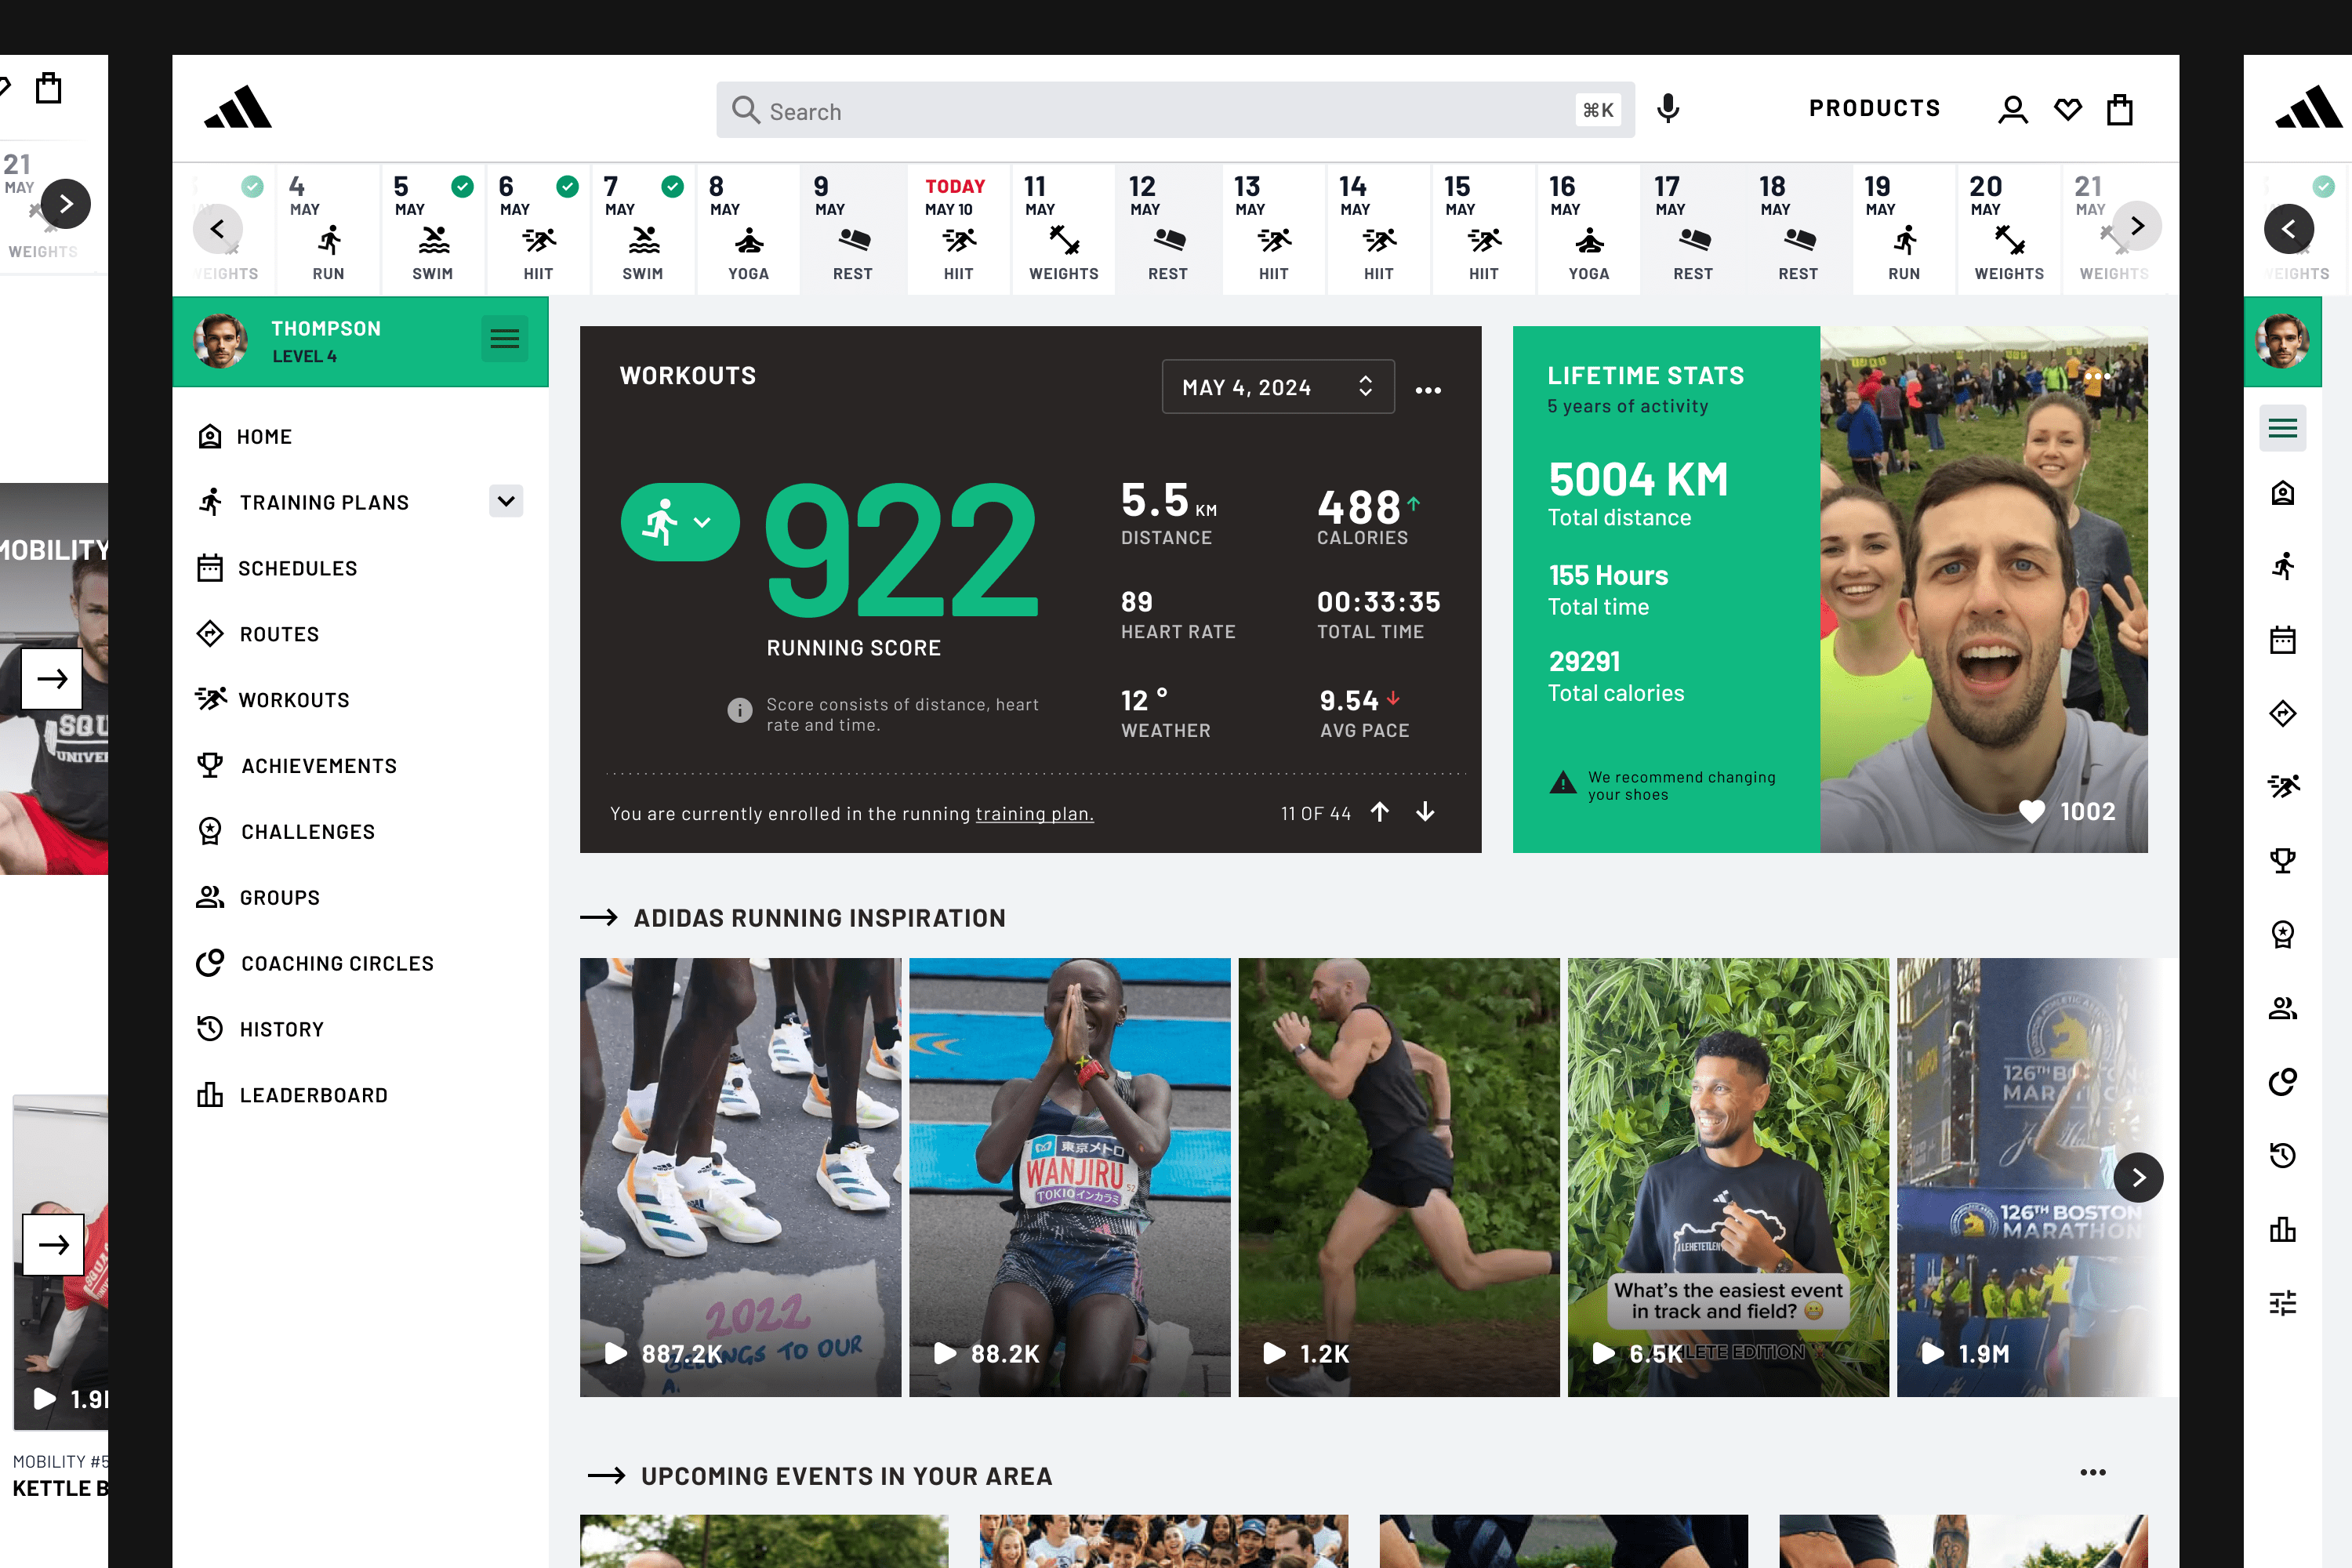
Task: Click the Groups icon in sidebar
Action: 210,896
